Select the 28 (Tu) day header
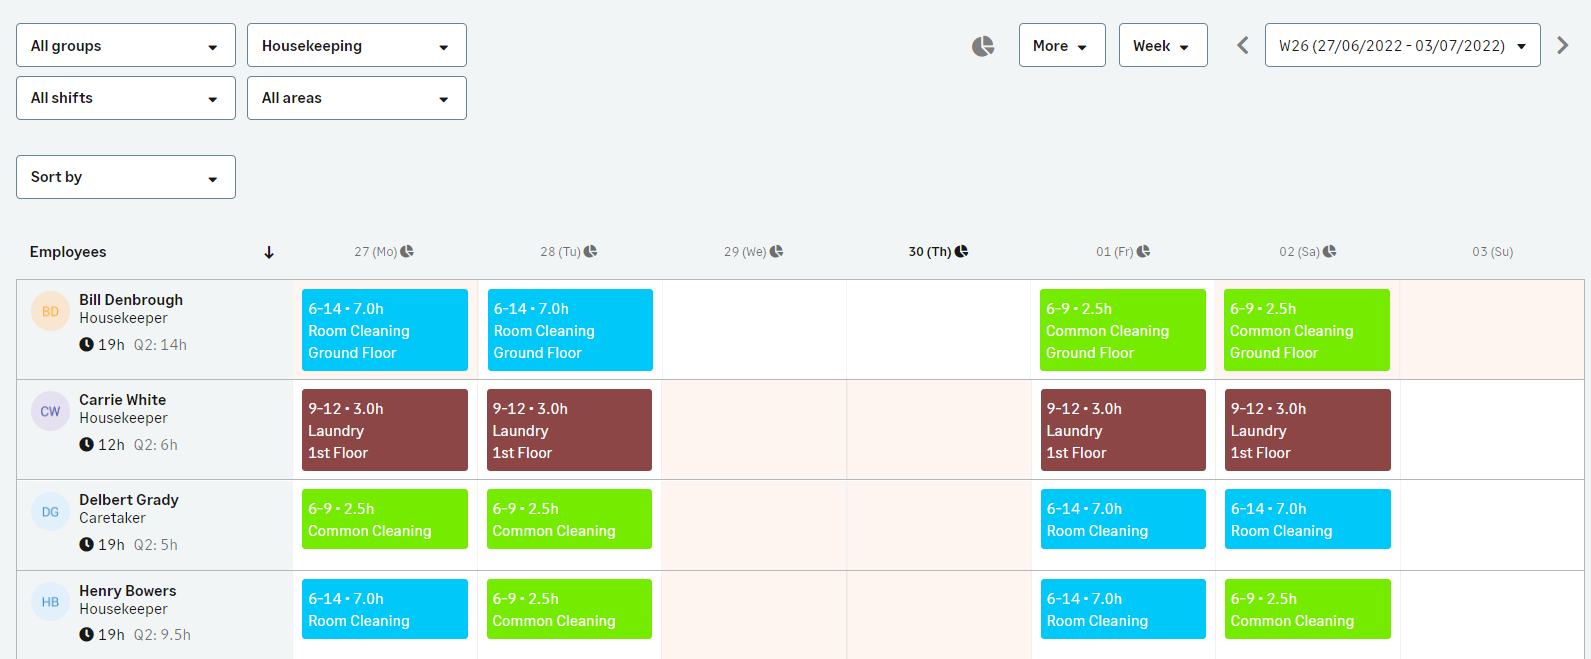 click(x=560, y=252)
